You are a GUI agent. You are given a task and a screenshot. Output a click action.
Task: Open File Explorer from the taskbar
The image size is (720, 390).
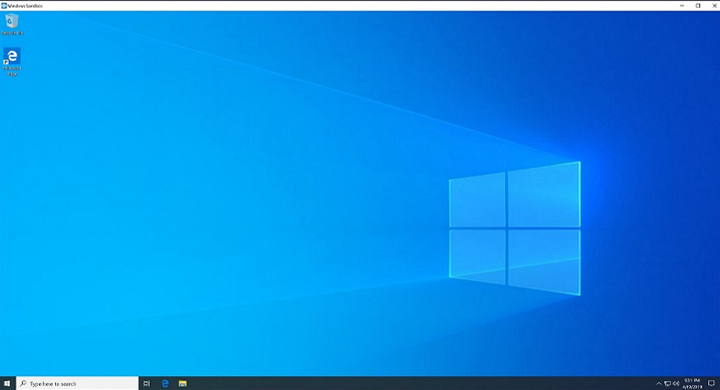[183, 383]
